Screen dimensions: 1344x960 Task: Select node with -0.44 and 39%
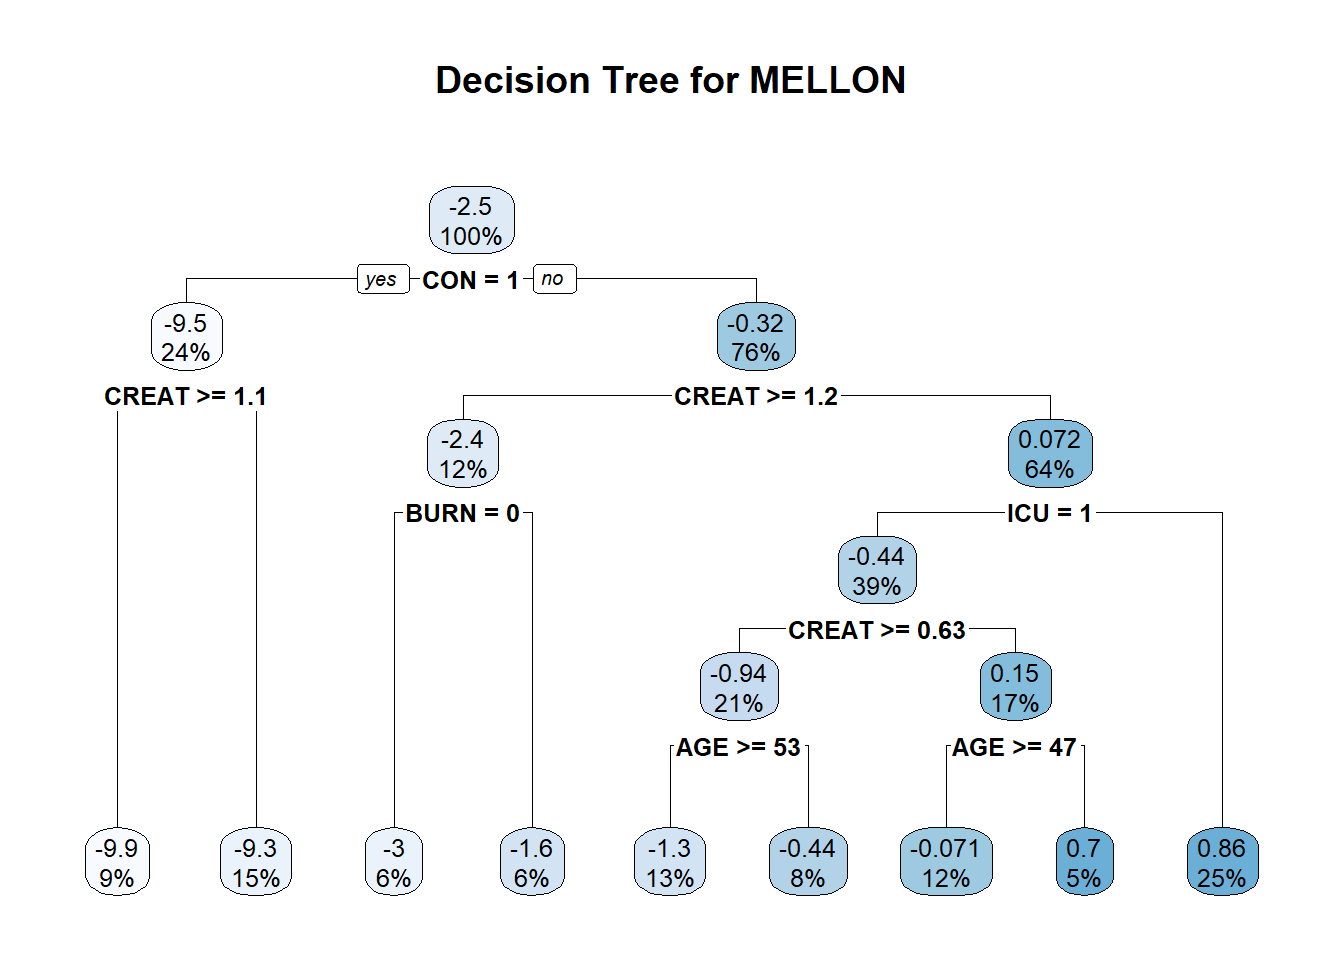877,571
